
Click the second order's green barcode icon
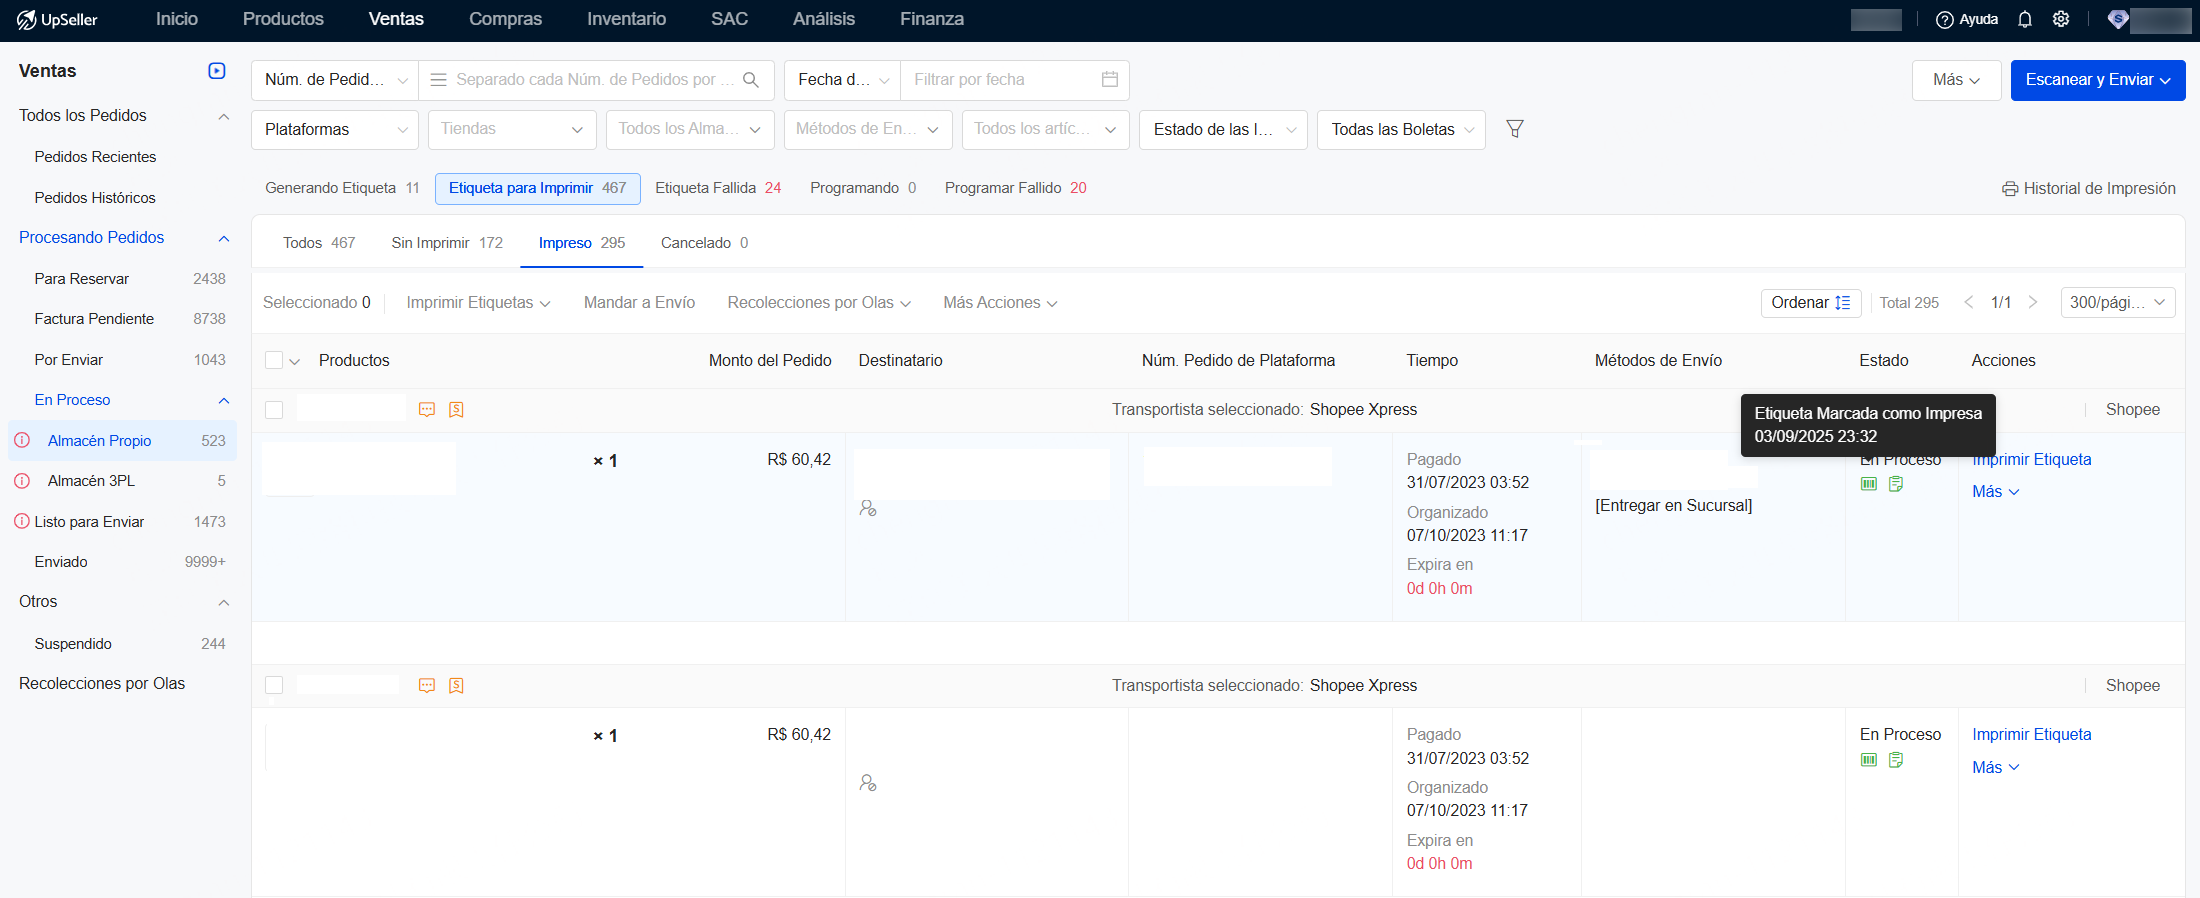click(x=1869, y=760)
